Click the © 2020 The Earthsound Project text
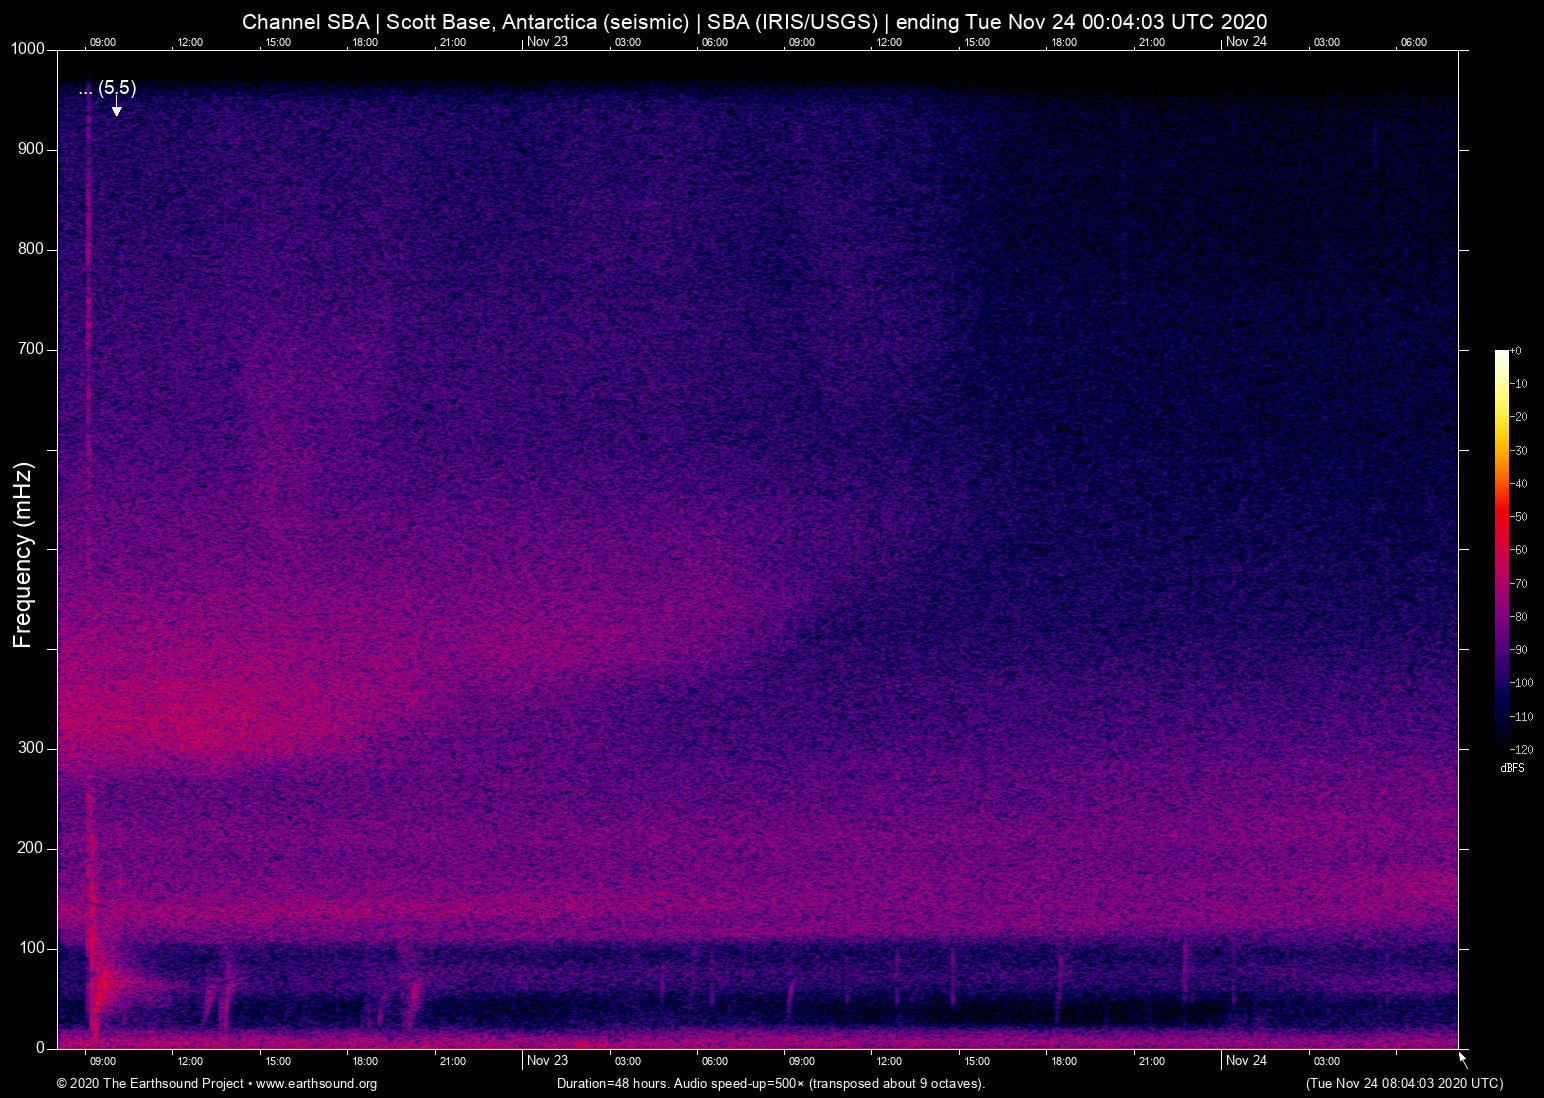 150,1084
